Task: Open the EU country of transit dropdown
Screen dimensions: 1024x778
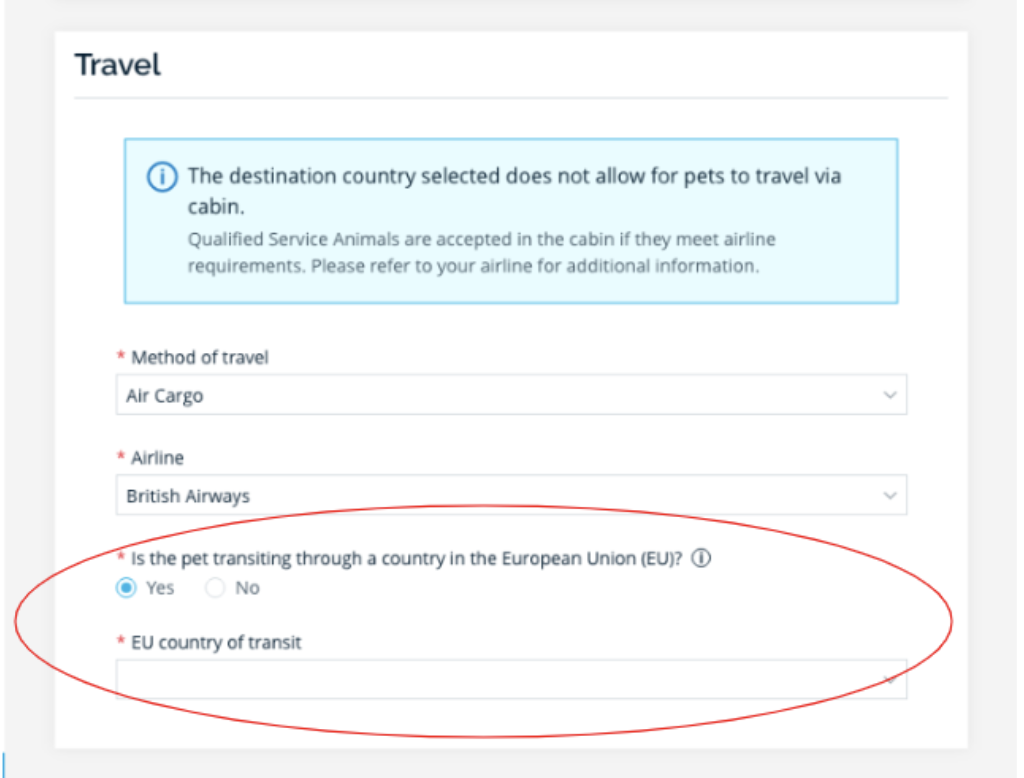Action: tap(511, 679)
